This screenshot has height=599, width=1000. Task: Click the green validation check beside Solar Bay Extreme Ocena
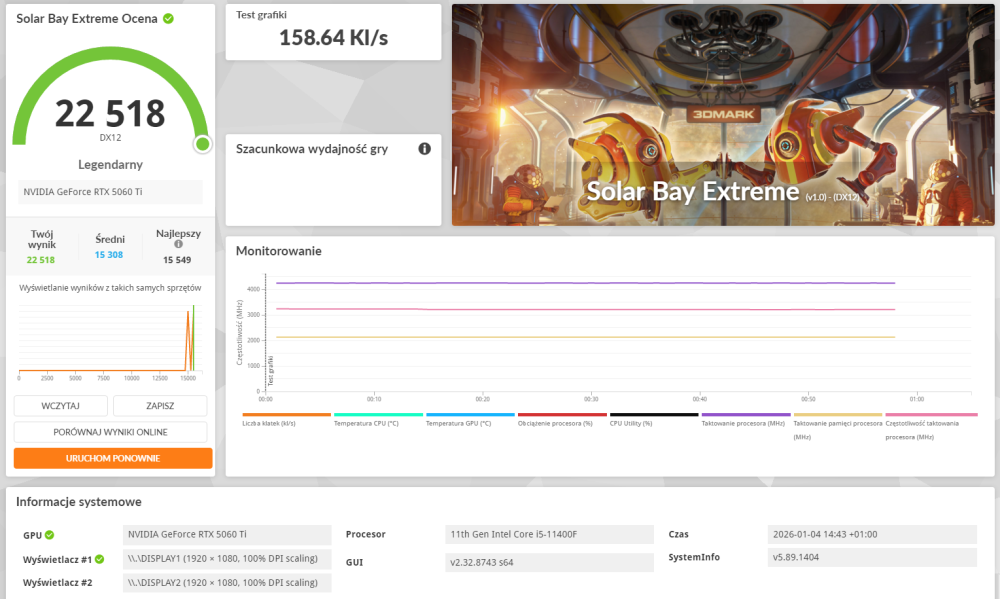[168, 18]
